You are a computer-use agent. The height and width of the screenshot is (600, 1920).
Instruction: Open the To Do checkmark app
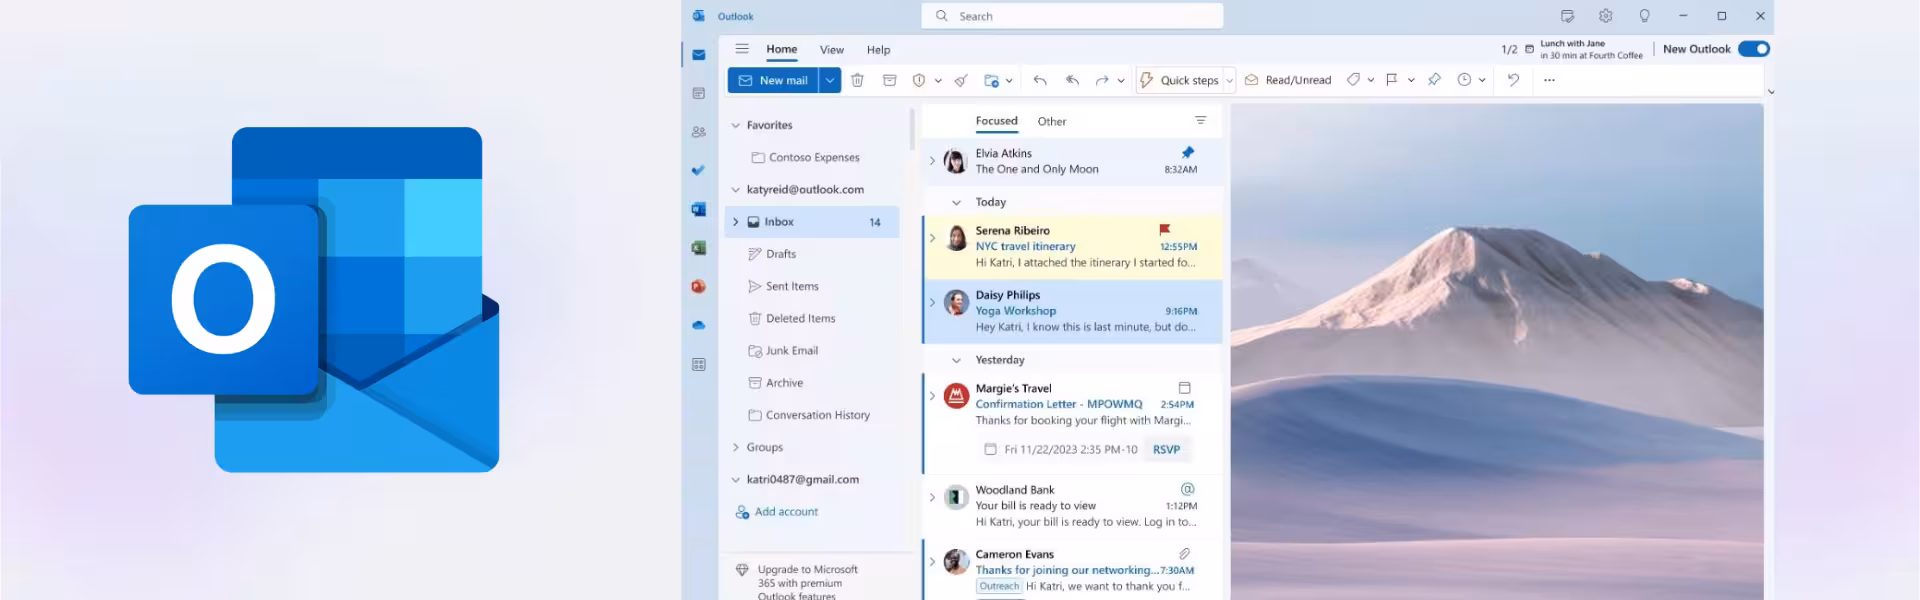click(698, 170)
